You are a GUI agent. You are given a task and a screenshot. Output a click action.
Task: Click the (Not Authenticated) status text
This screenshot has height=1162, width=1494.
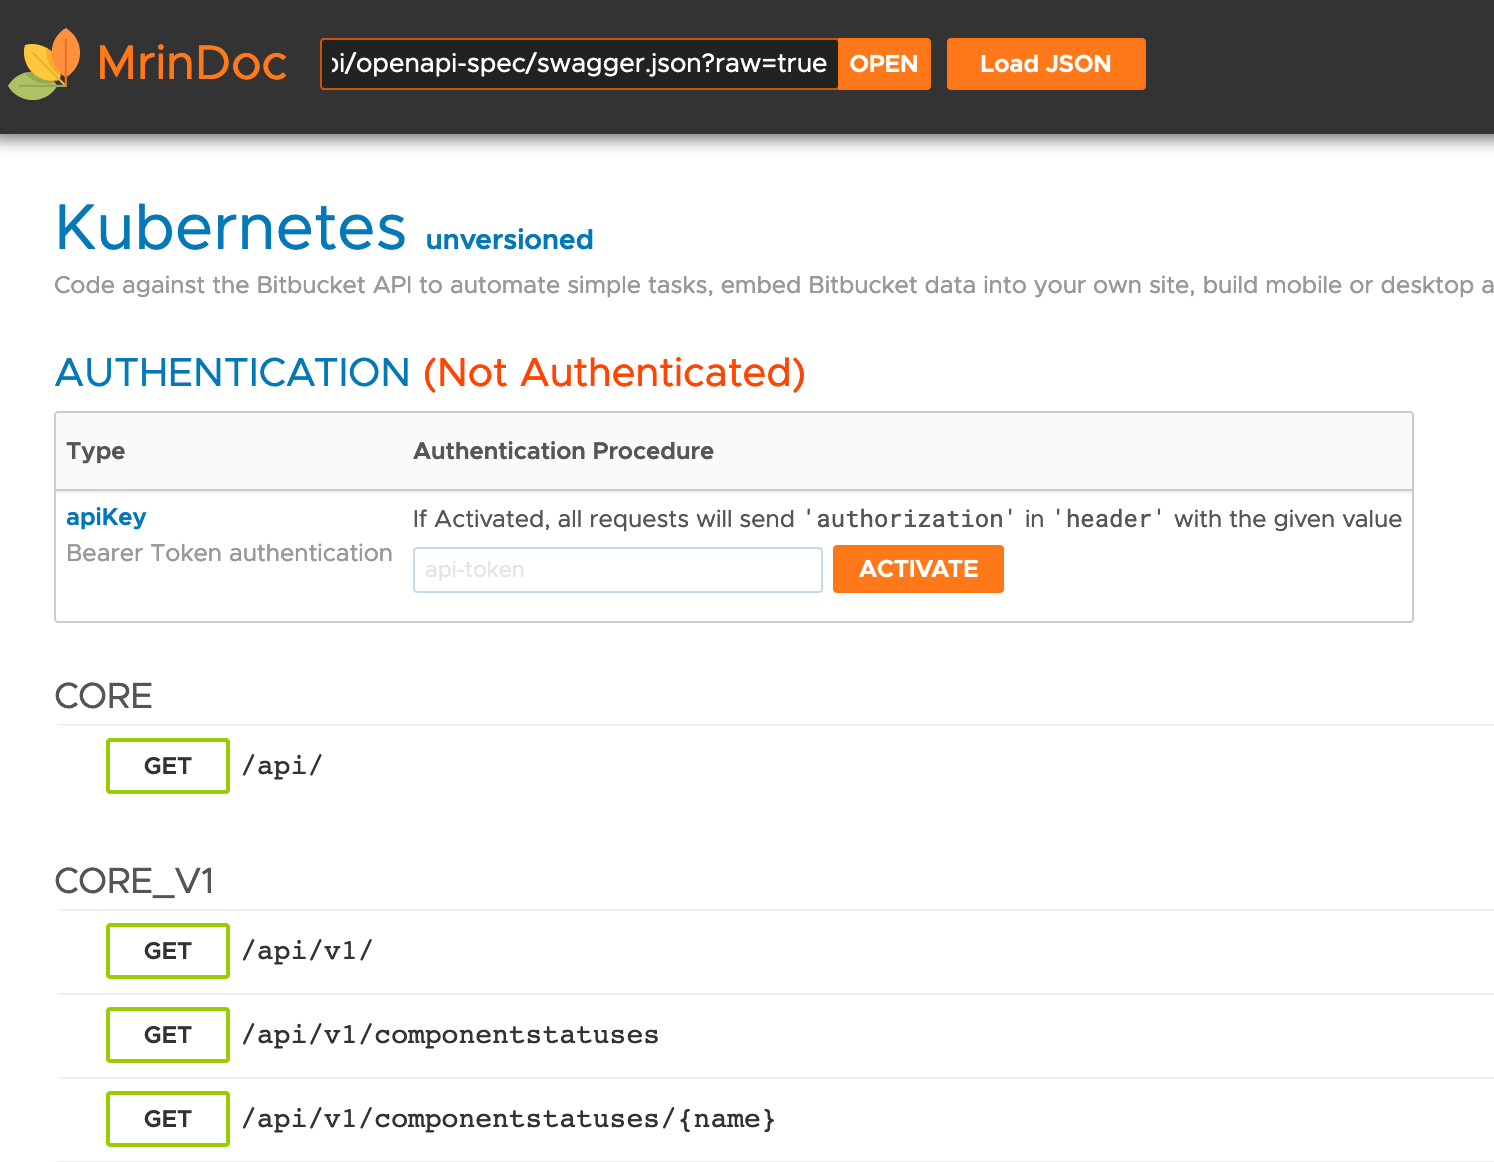(x=613, y=372)
